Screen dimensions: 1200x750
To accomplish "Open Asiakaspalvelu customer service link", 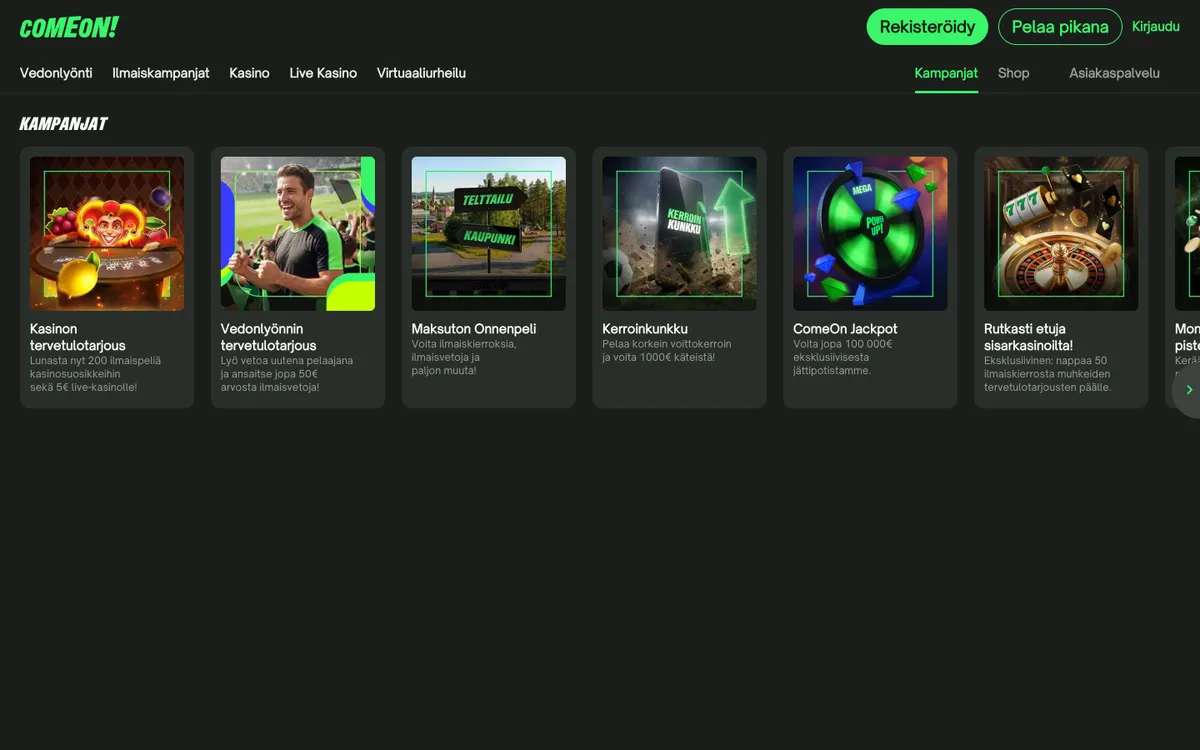I will (x=1114, y=73).
